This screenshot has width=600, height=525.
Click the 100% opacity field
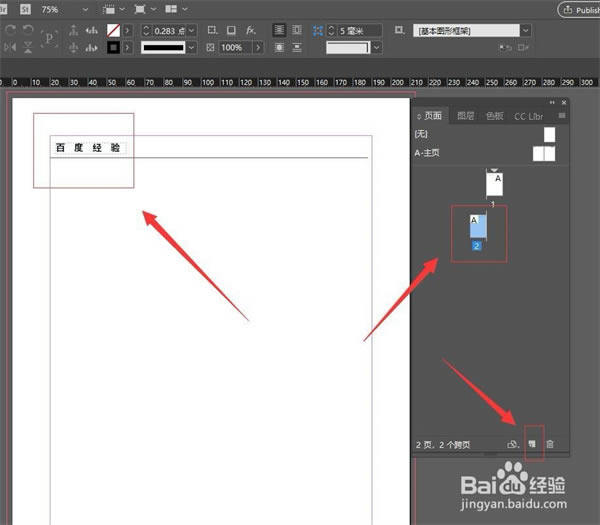(236, 47)
